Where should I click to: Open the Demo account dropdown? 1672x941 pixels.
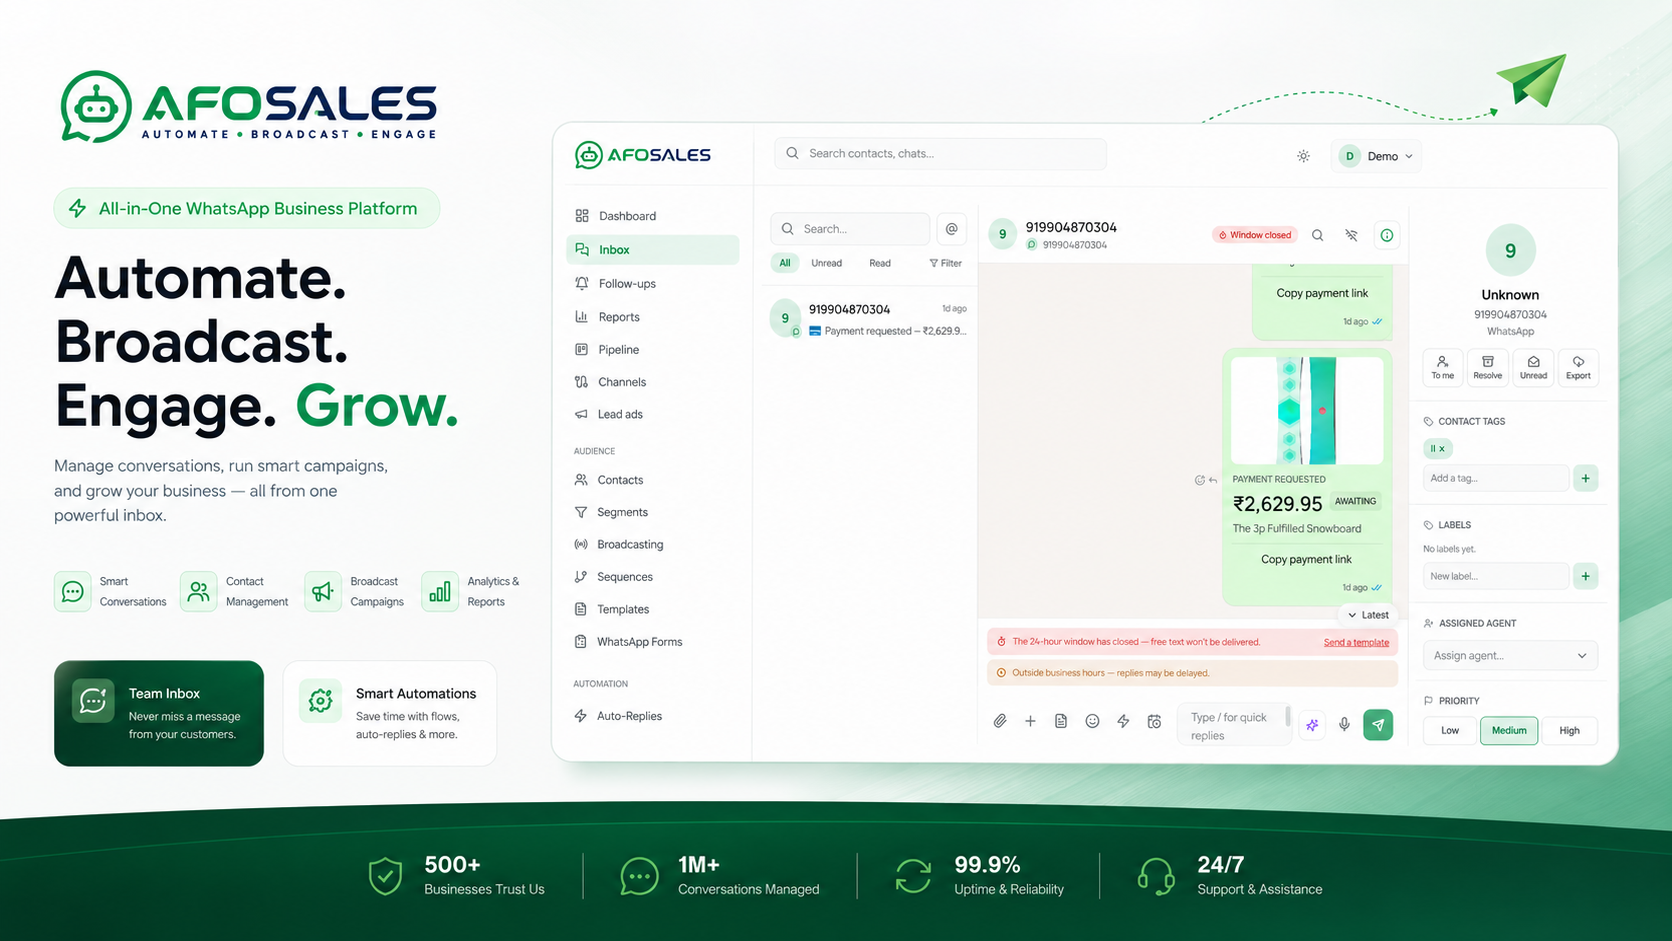pos(1377,156)
